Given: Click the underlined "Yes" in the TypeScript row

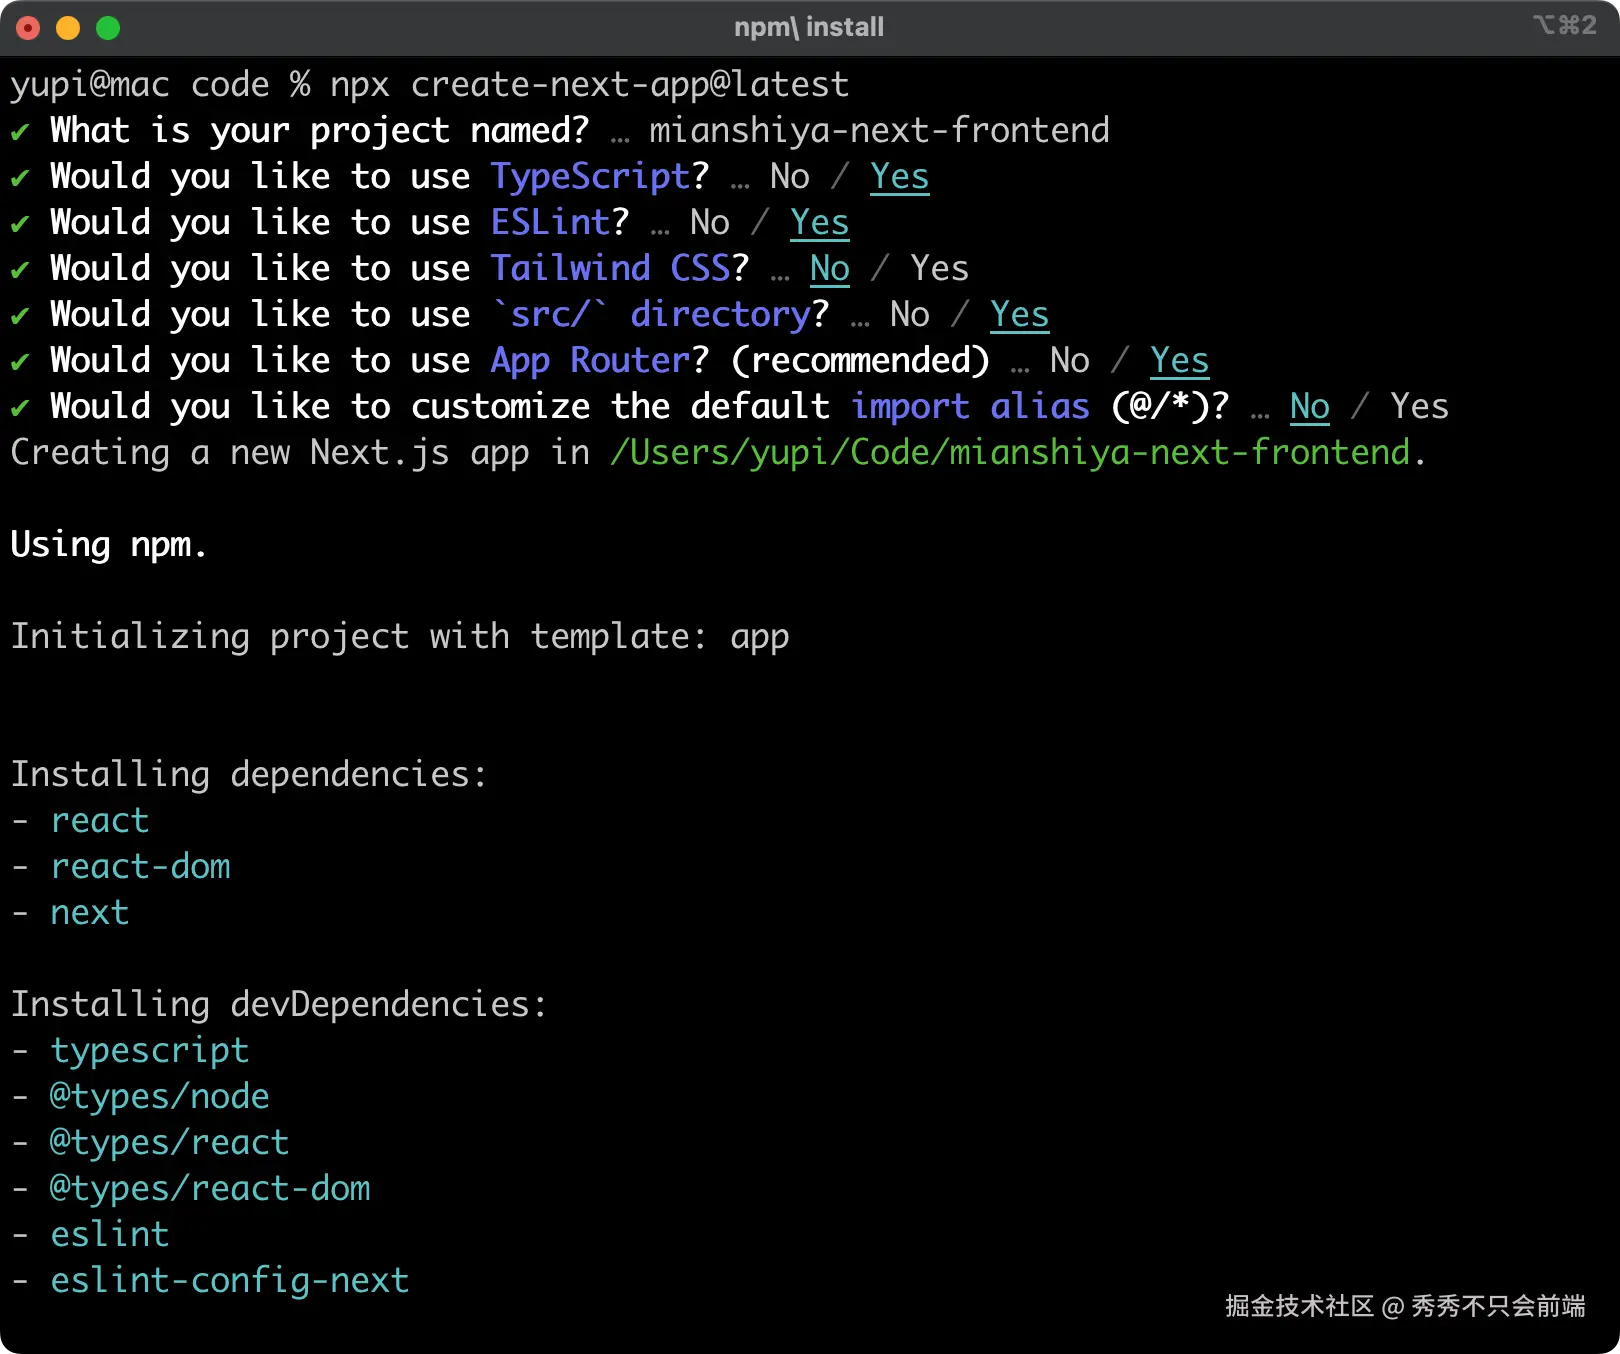Looking at the screenshot, I should click(900, 177).
